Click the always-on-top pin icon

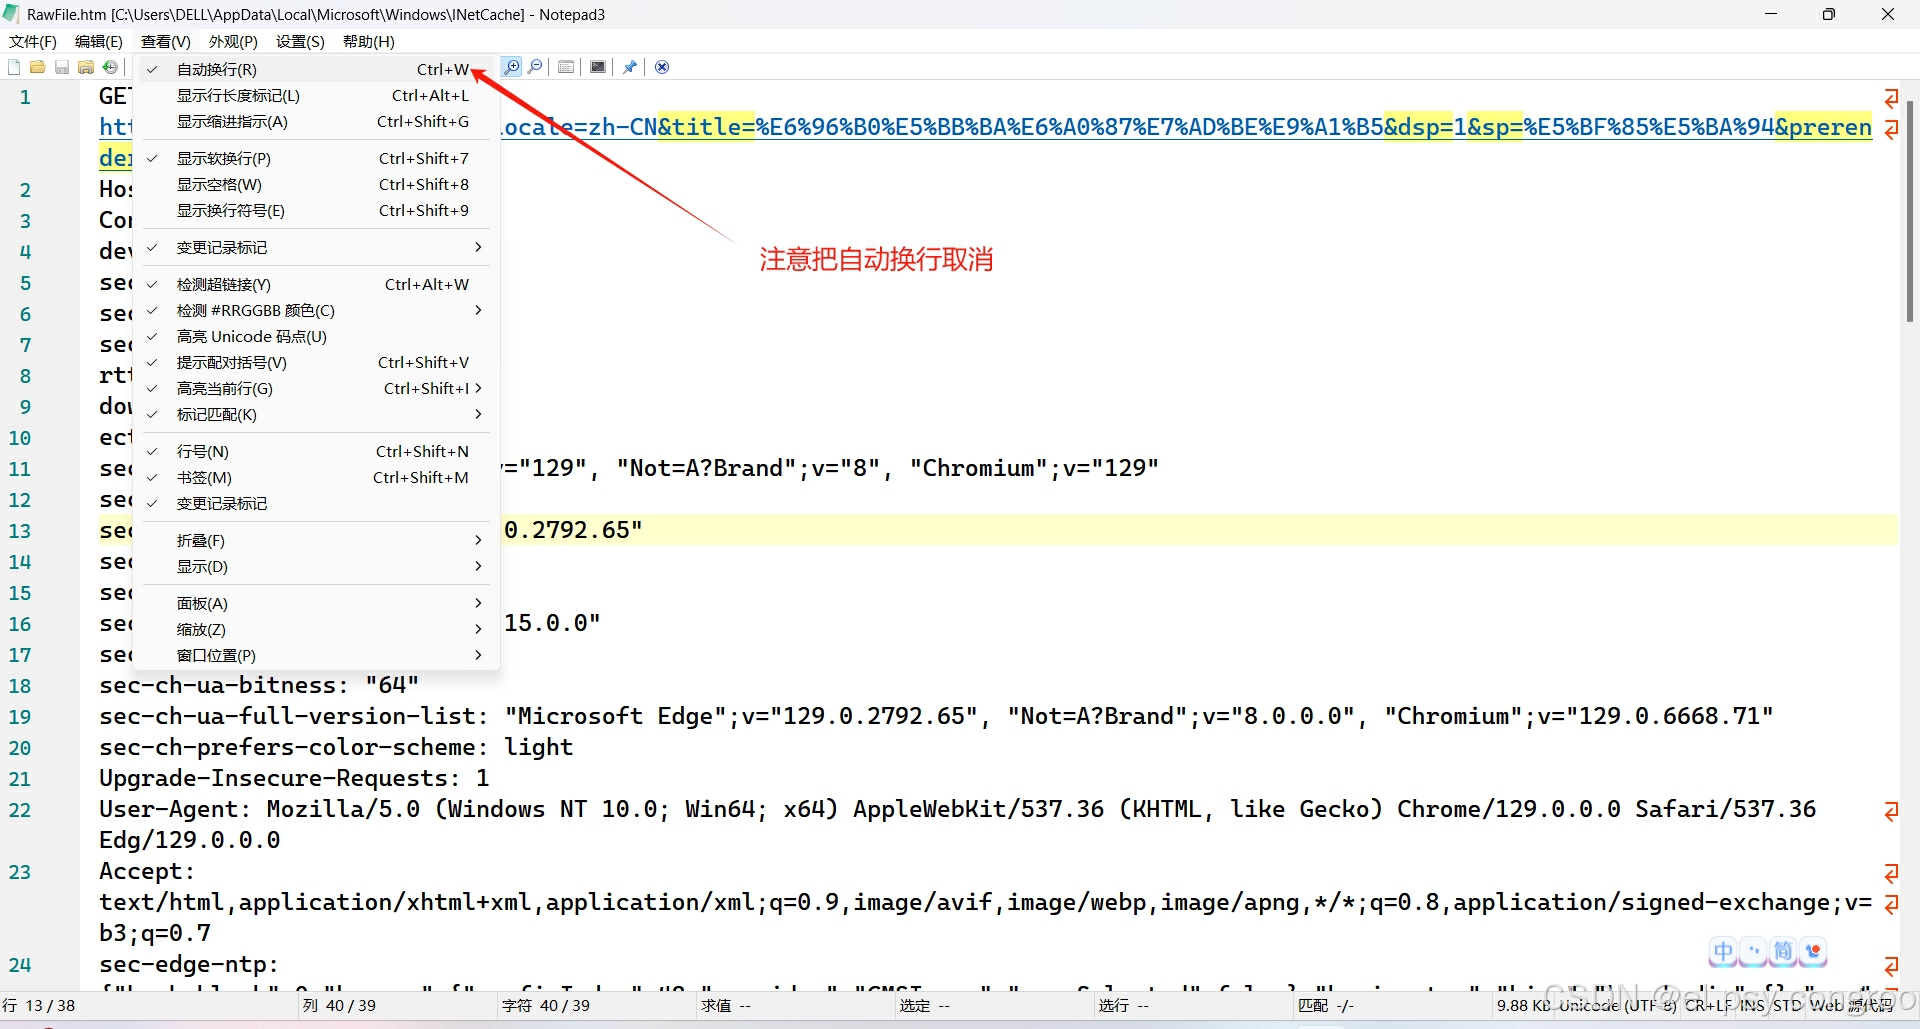click(x=630, y=67)
